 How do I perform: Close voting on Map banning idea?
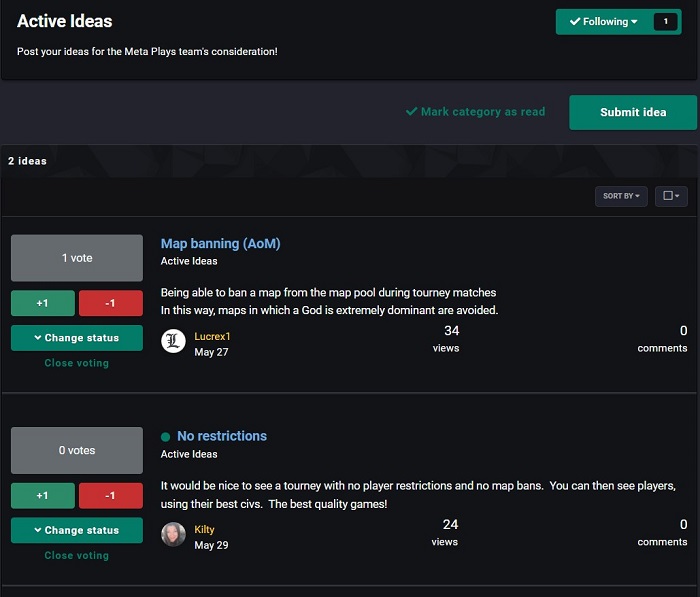pos(77,363)
